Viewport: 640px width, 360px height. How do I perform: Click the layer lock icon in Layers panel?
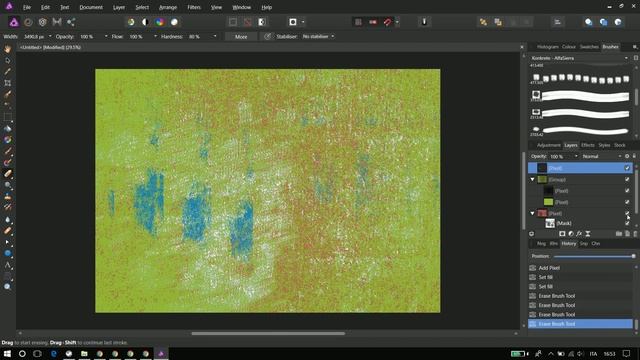pyautogui.click(x=634, y=156)
